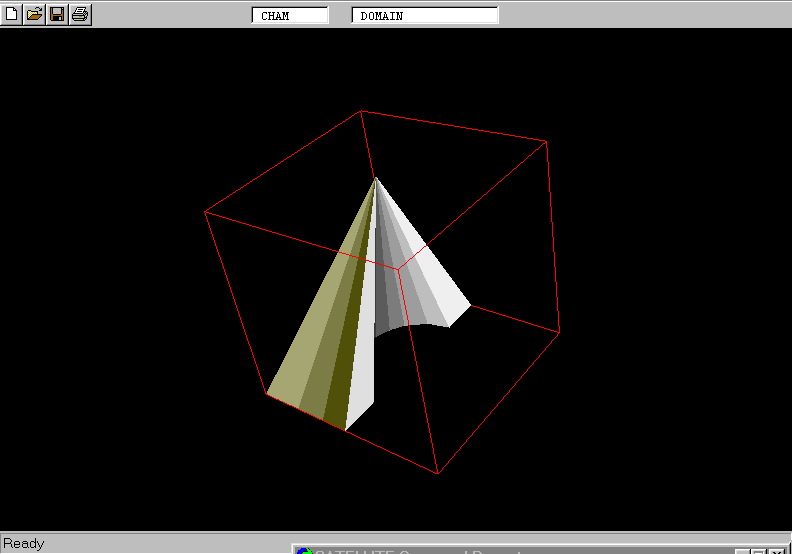Click the leftmost corner of red wireframe box
Viewport: 792px width, 554px height.
pos(205,211)
